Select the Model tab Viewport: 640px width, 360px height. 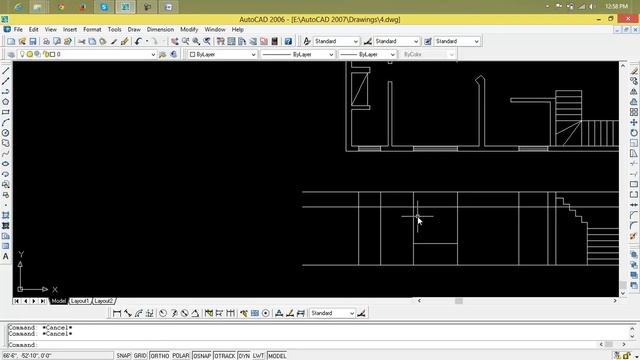coord(58,301)
